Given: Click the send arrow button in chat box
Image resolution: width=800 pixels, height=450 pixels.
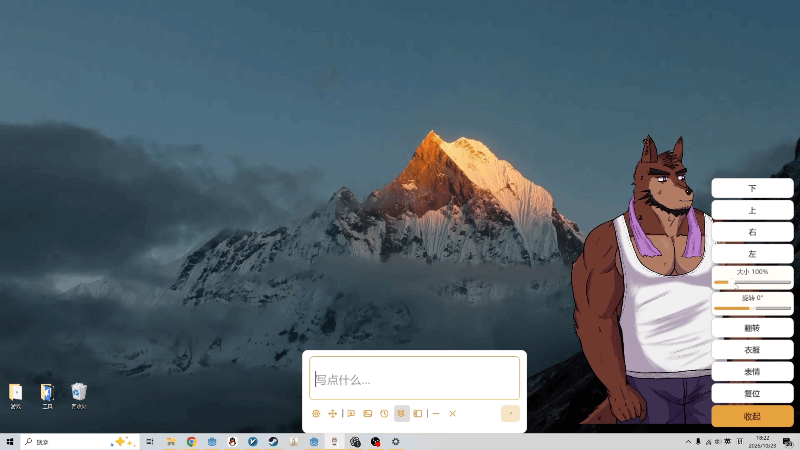Looking at the screenshot, I should point(510,414).
